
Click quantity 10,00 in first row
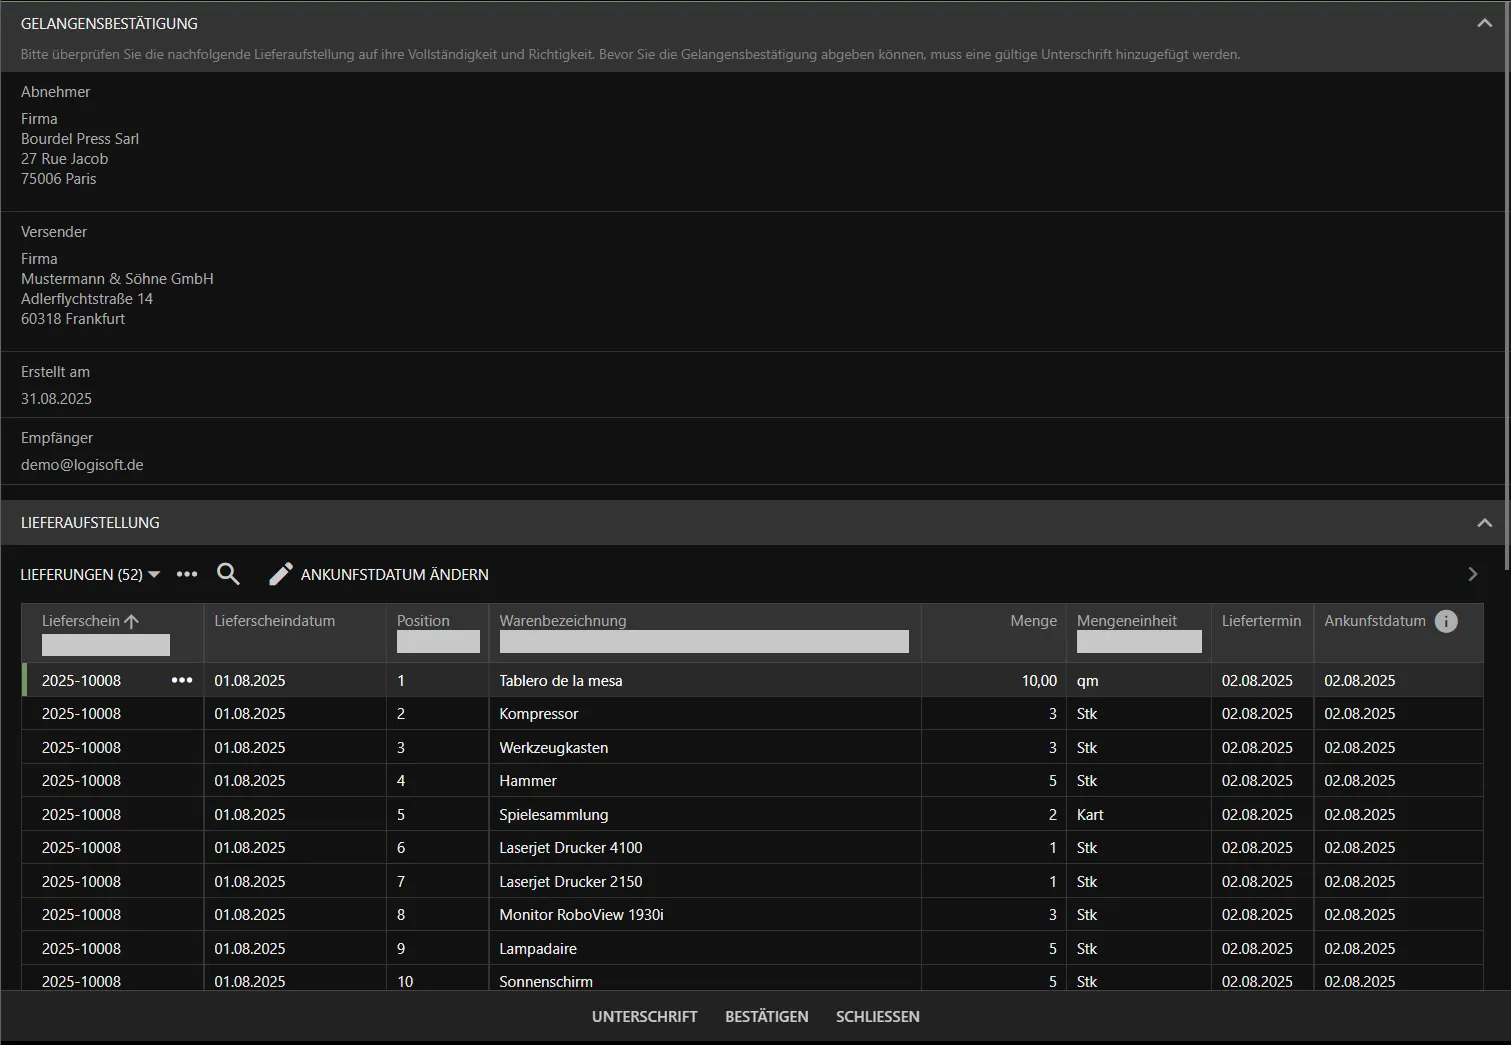(1039, 681)
